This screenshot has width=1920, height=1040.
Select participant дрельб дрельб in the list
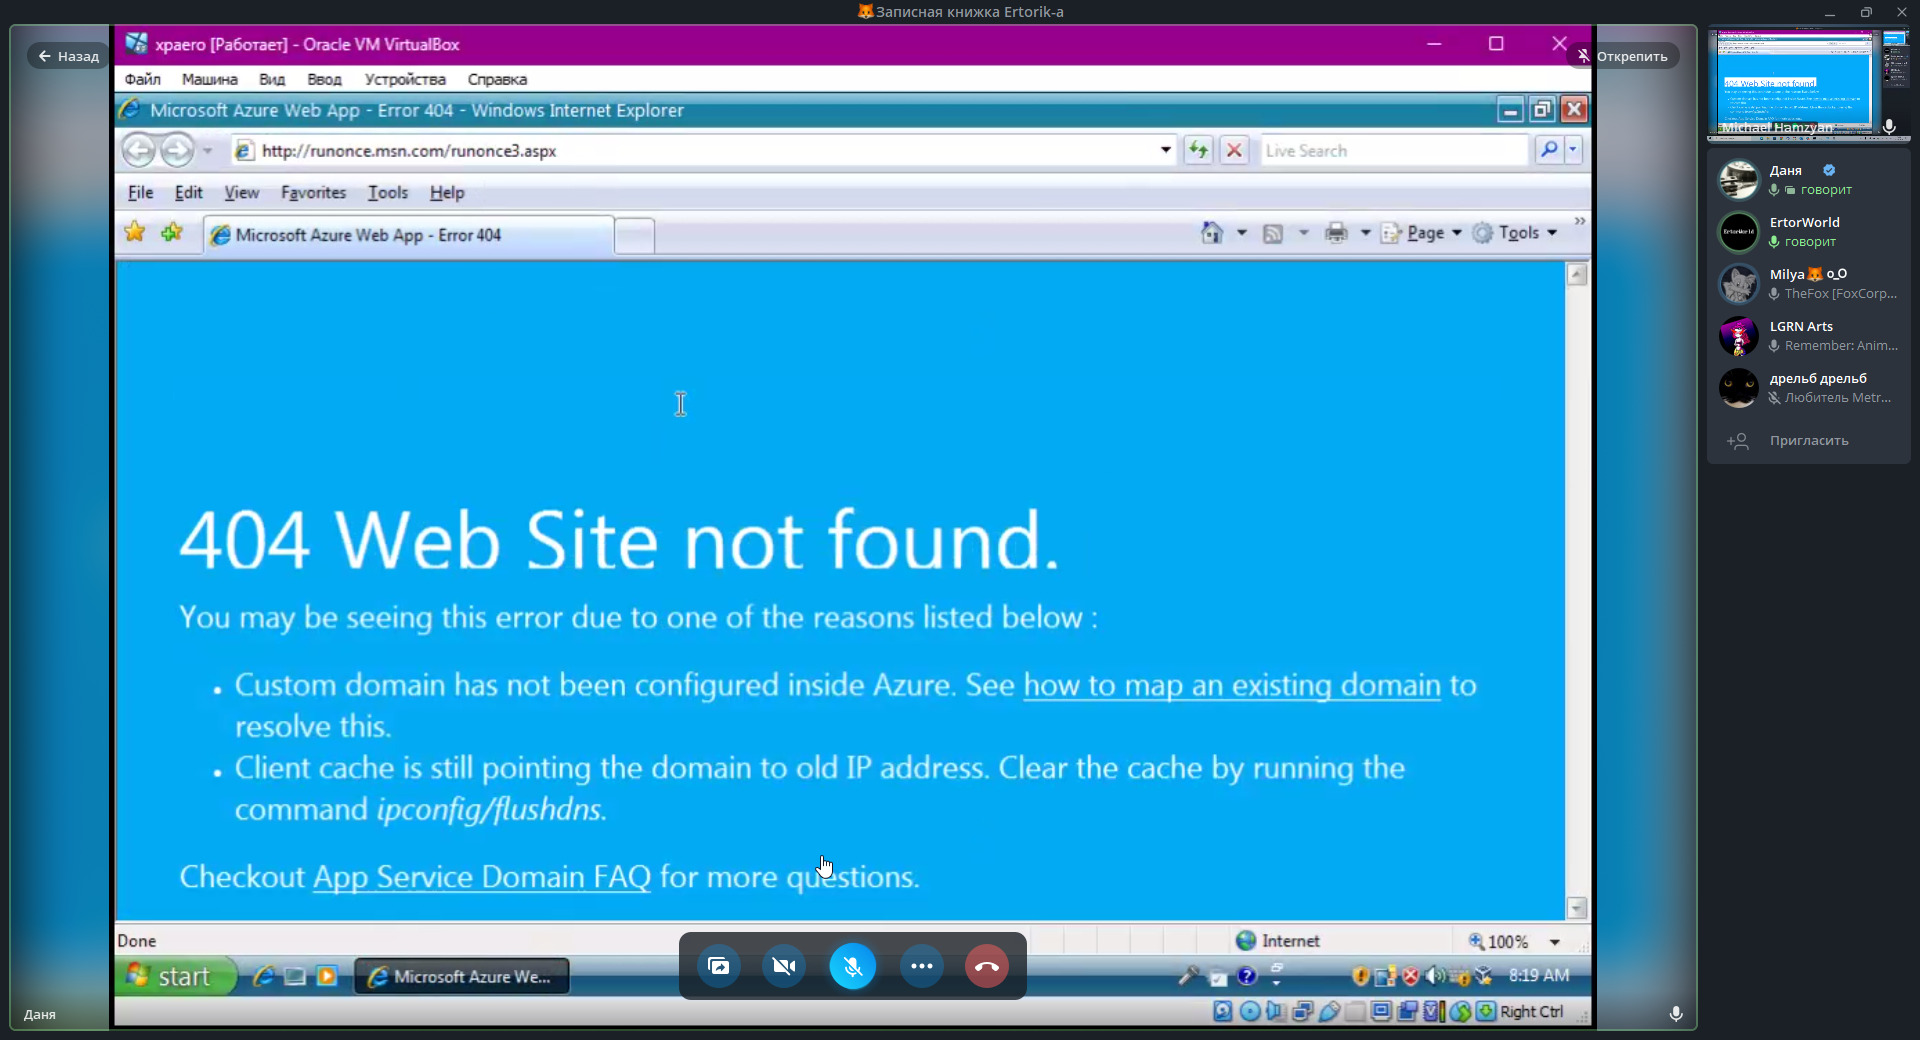[1808, 388]
